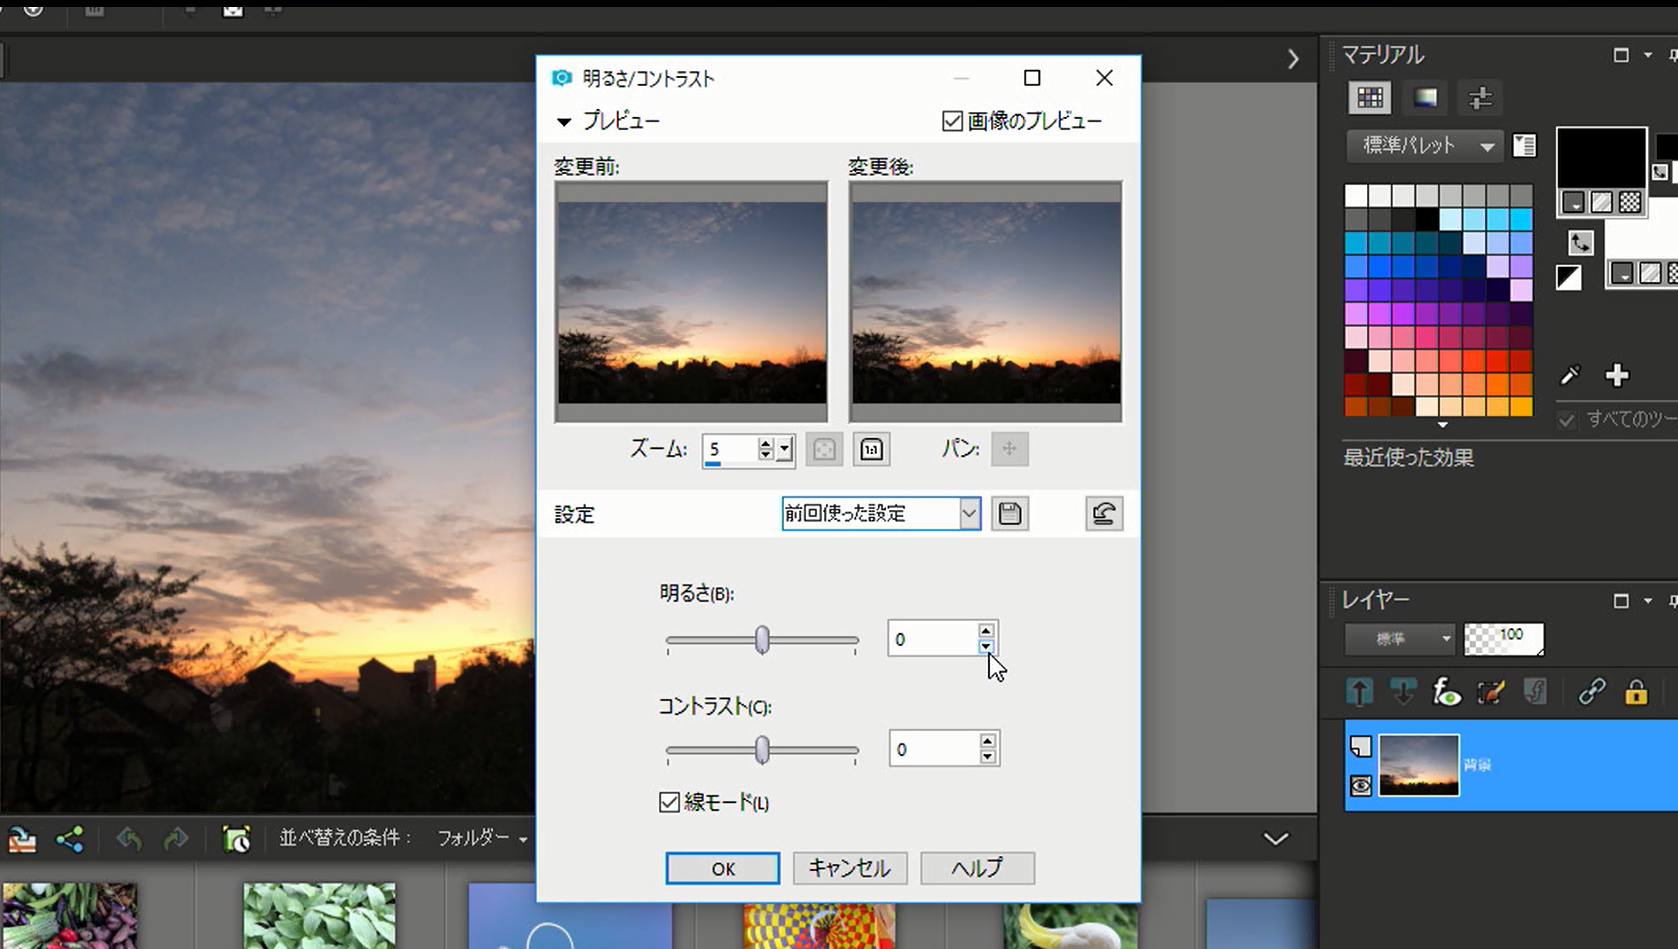Viewport: 1678px width, 949px height.
Task: Toggle the 線モード checkbox
Action: coord(670,802)
